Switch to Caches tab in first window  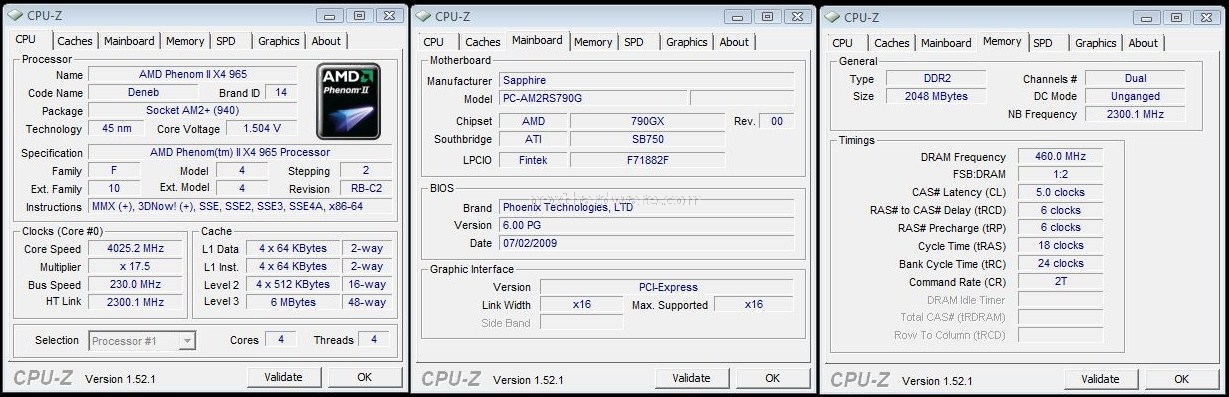tap(75, 41)
